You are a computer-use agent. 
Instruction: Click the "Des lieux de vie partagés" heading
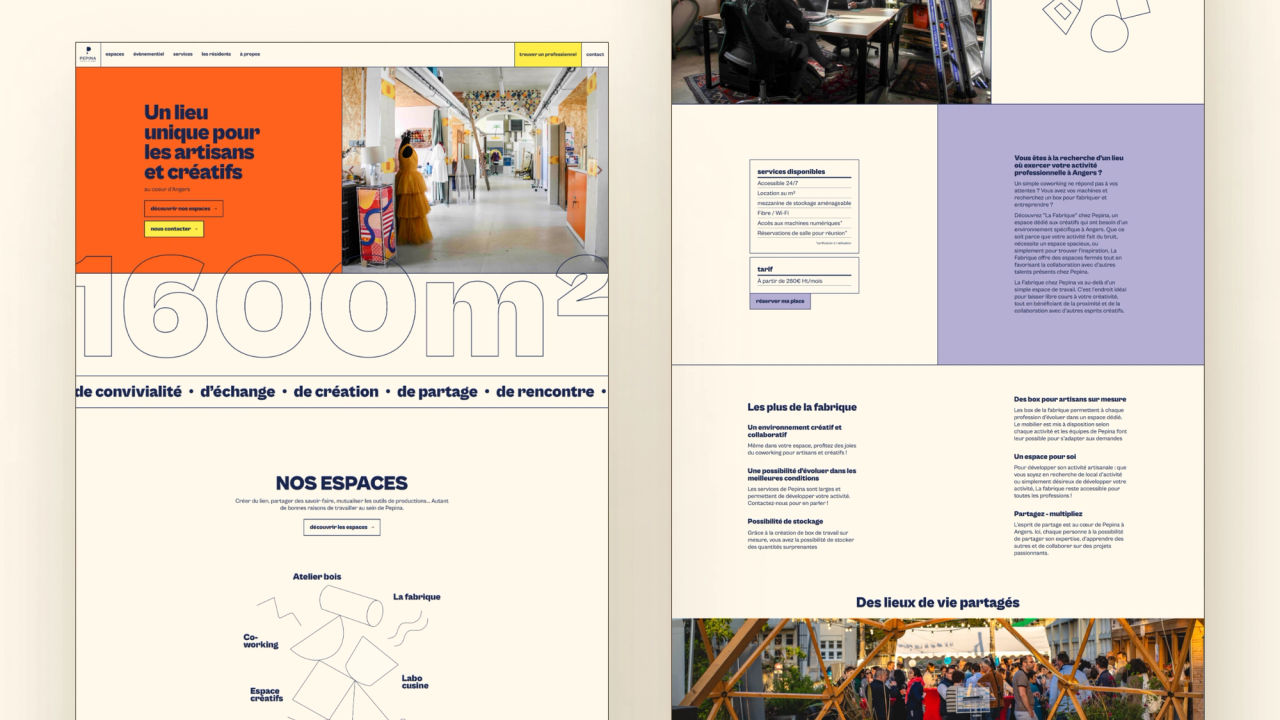[938, 603]
